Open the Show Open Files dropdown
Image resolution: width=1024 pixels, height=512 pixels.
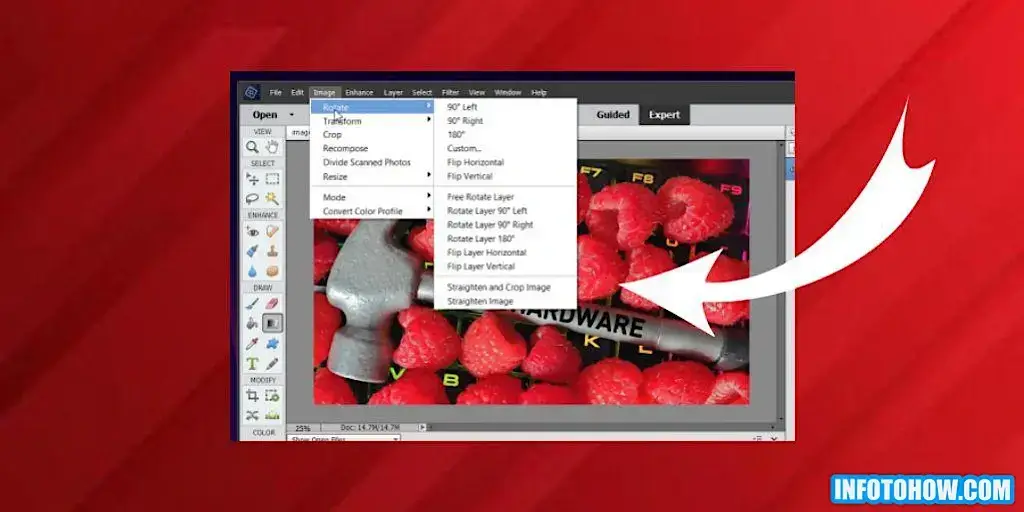coord(344,438)
